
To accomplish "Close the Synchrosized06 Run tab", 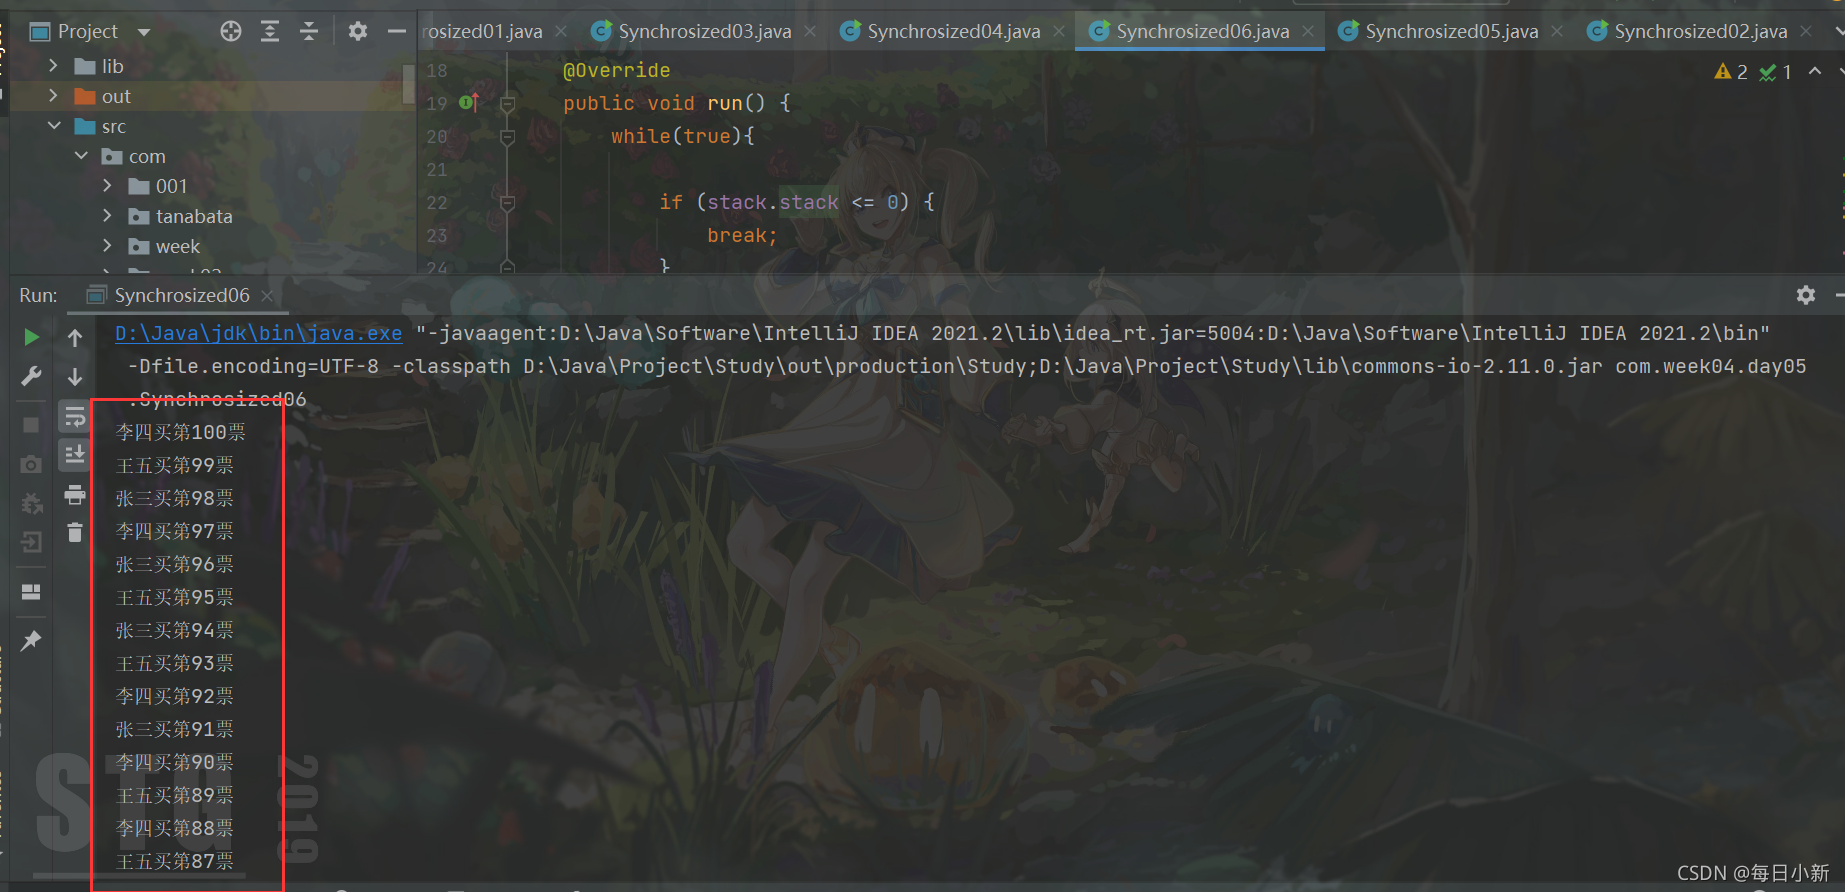I will pos(267,296).
